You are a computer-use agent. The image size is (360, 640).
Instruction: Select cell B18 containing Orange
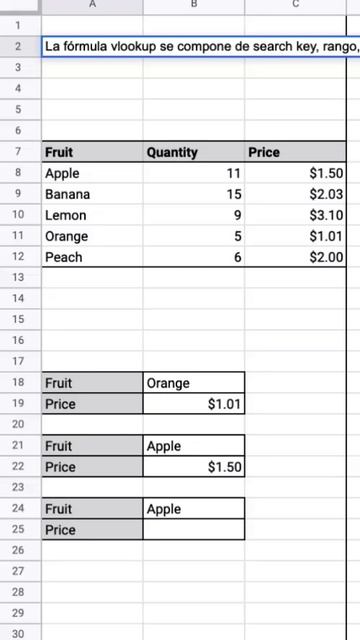[x=194, y=383]
